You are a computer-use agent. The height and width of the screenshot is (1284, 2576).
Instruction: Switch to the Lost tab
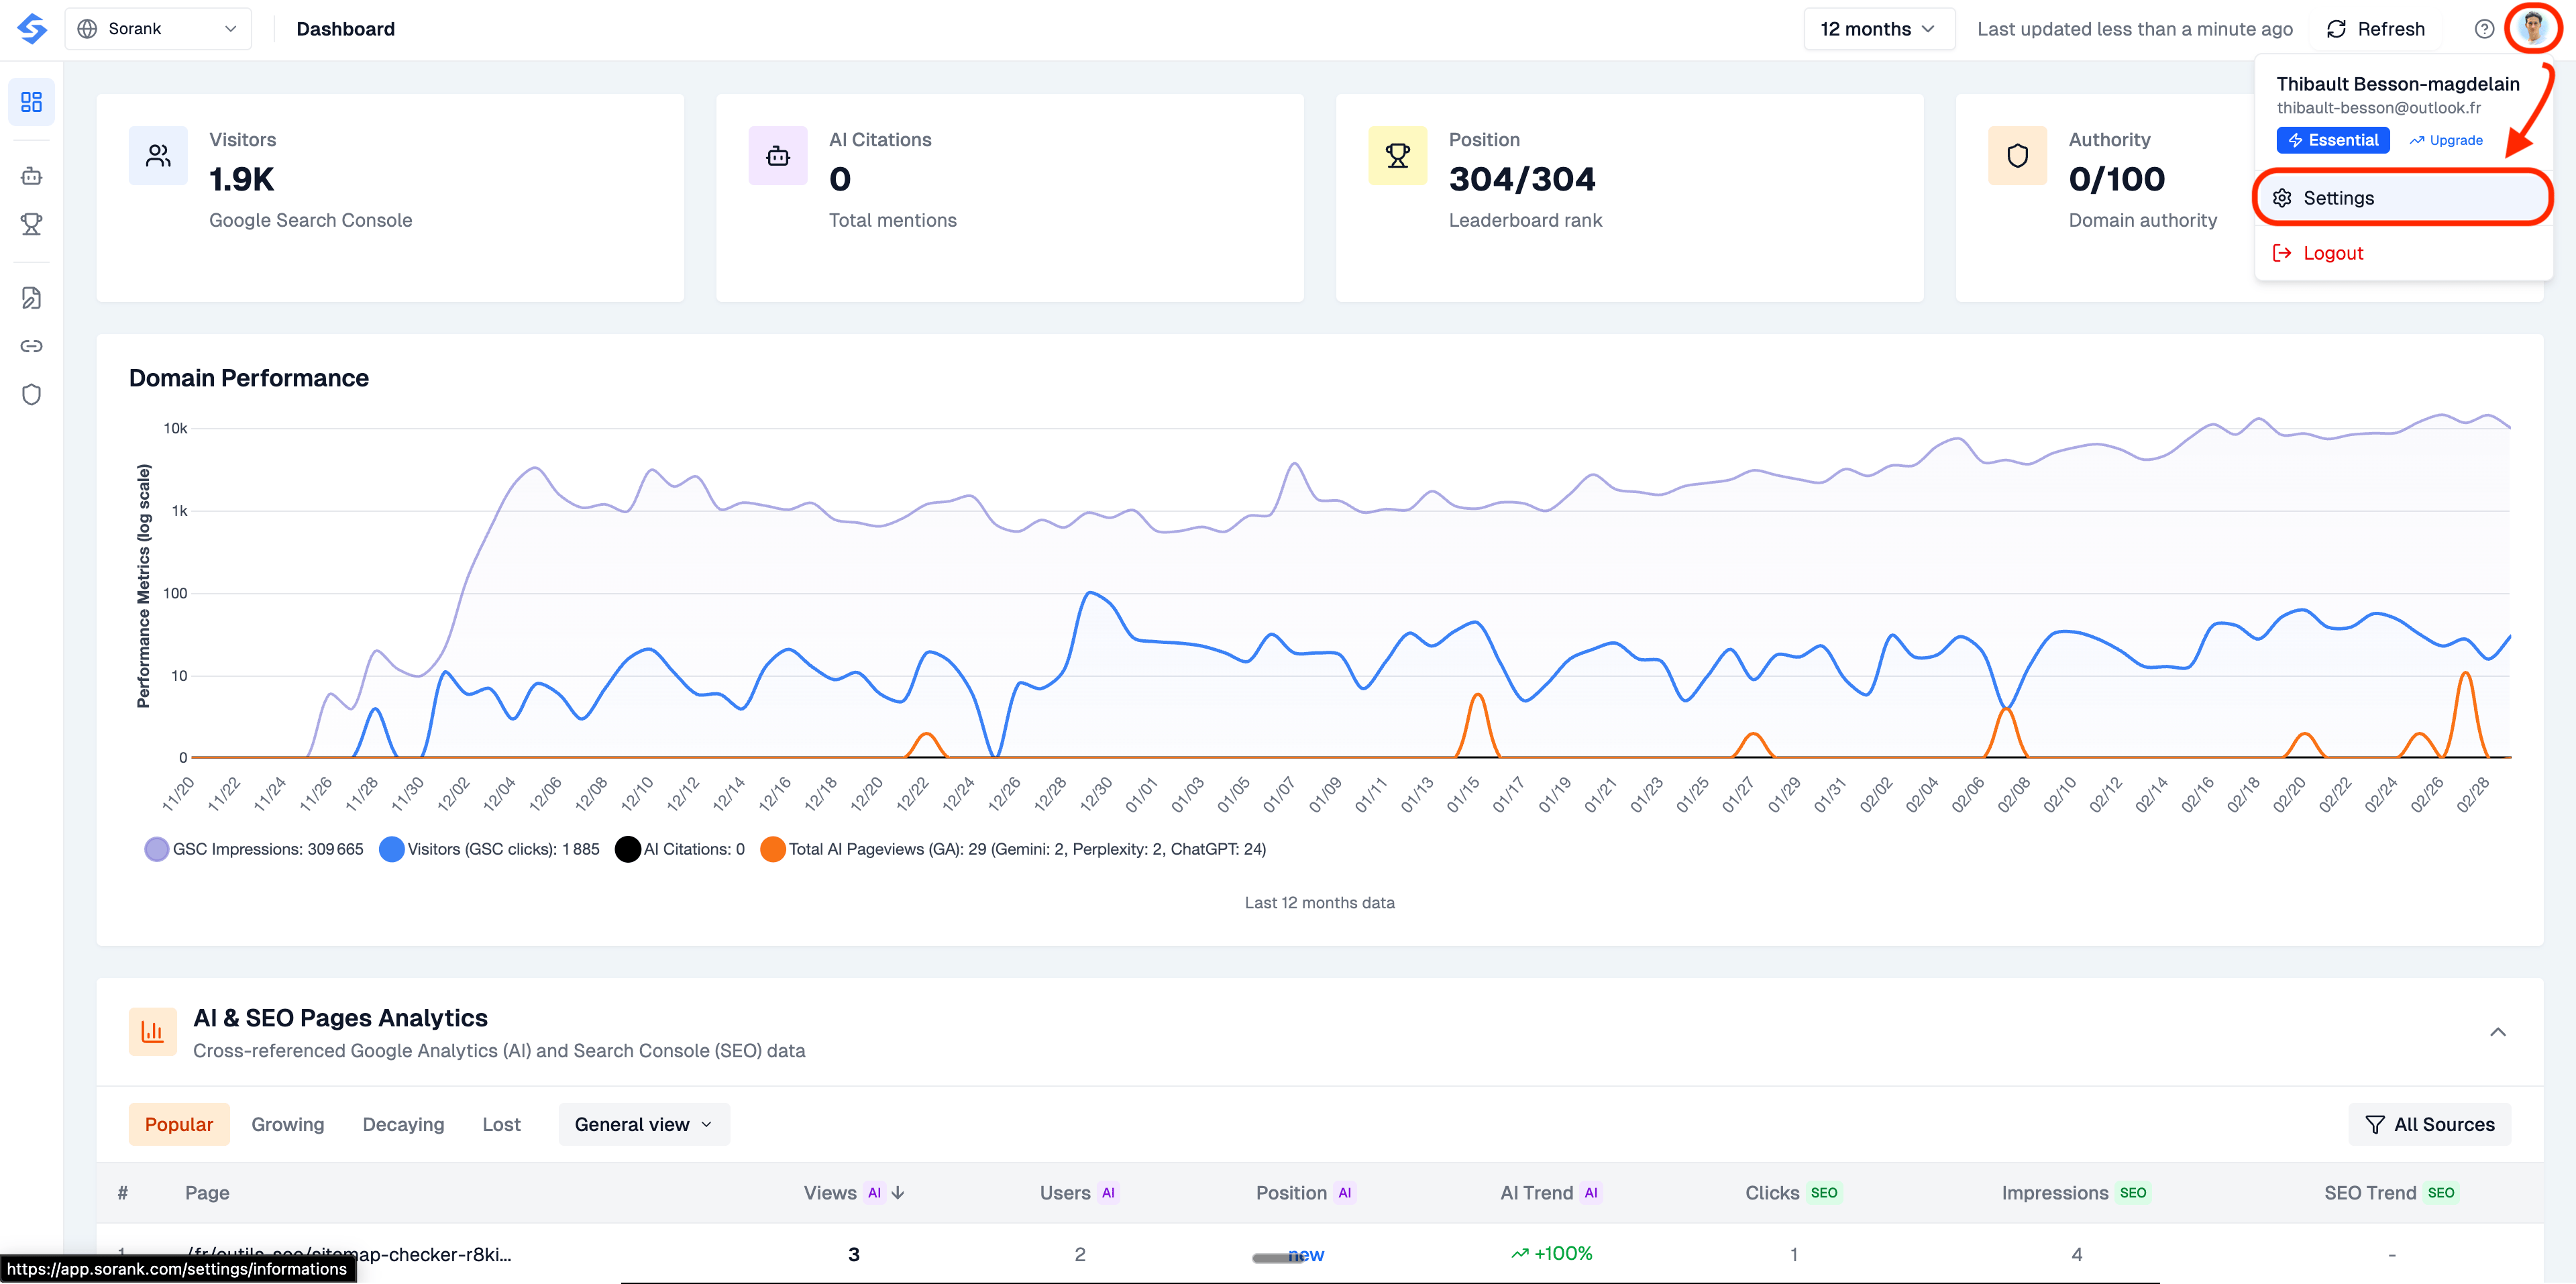tap(501, 1125)
